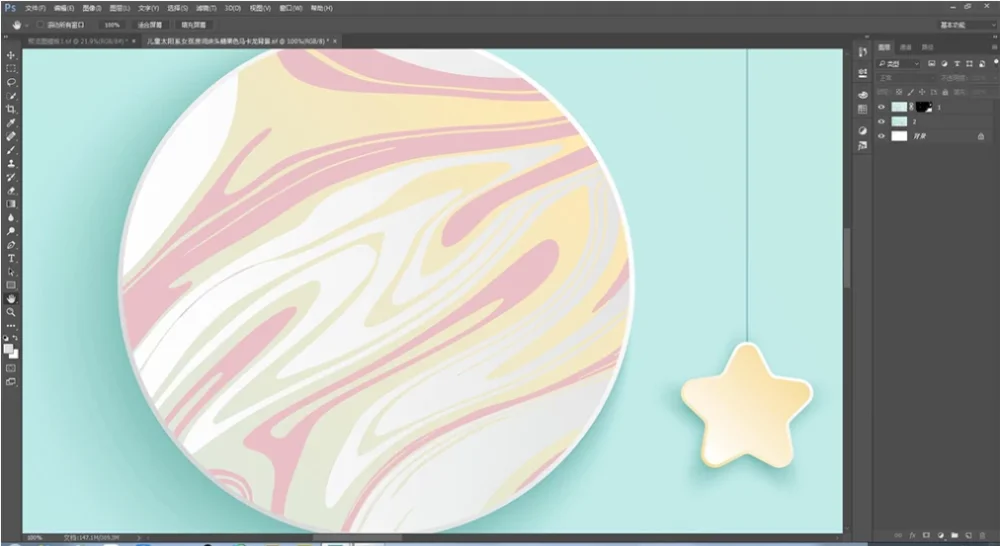
Task: Click the foreground color swatch
Action: 8,349
